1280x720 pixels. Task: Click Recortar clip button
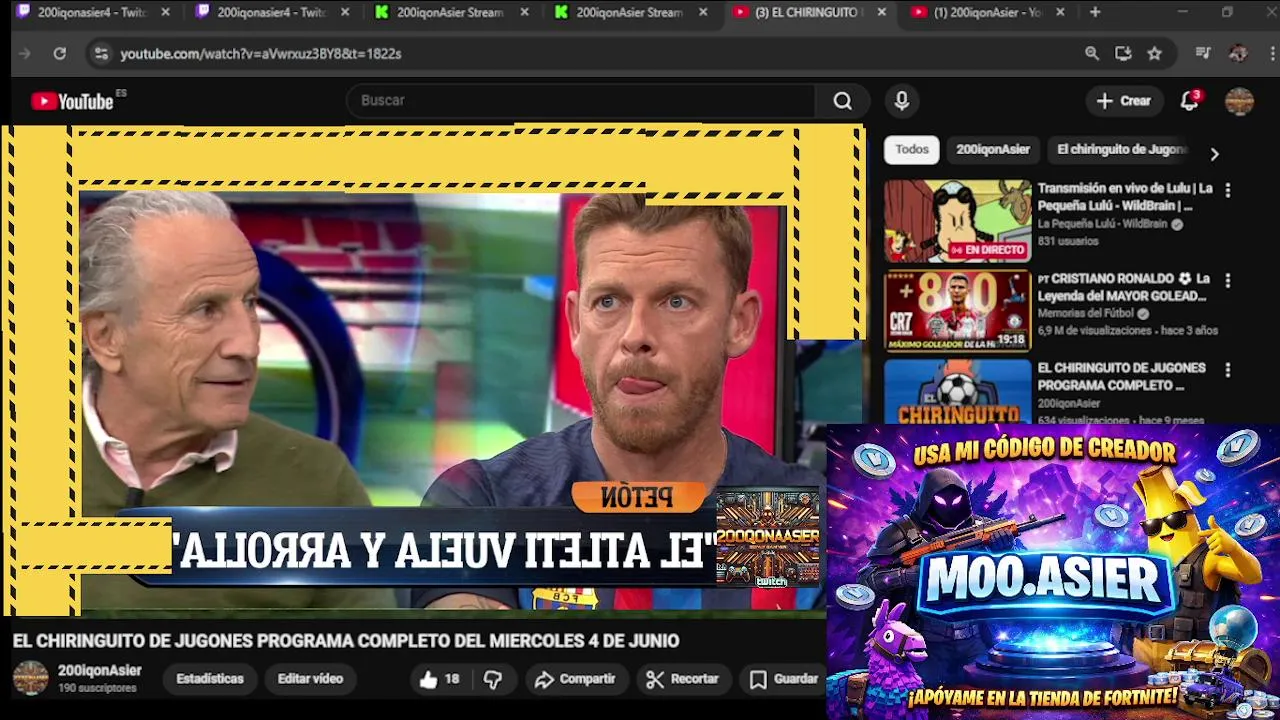[683, 679]
